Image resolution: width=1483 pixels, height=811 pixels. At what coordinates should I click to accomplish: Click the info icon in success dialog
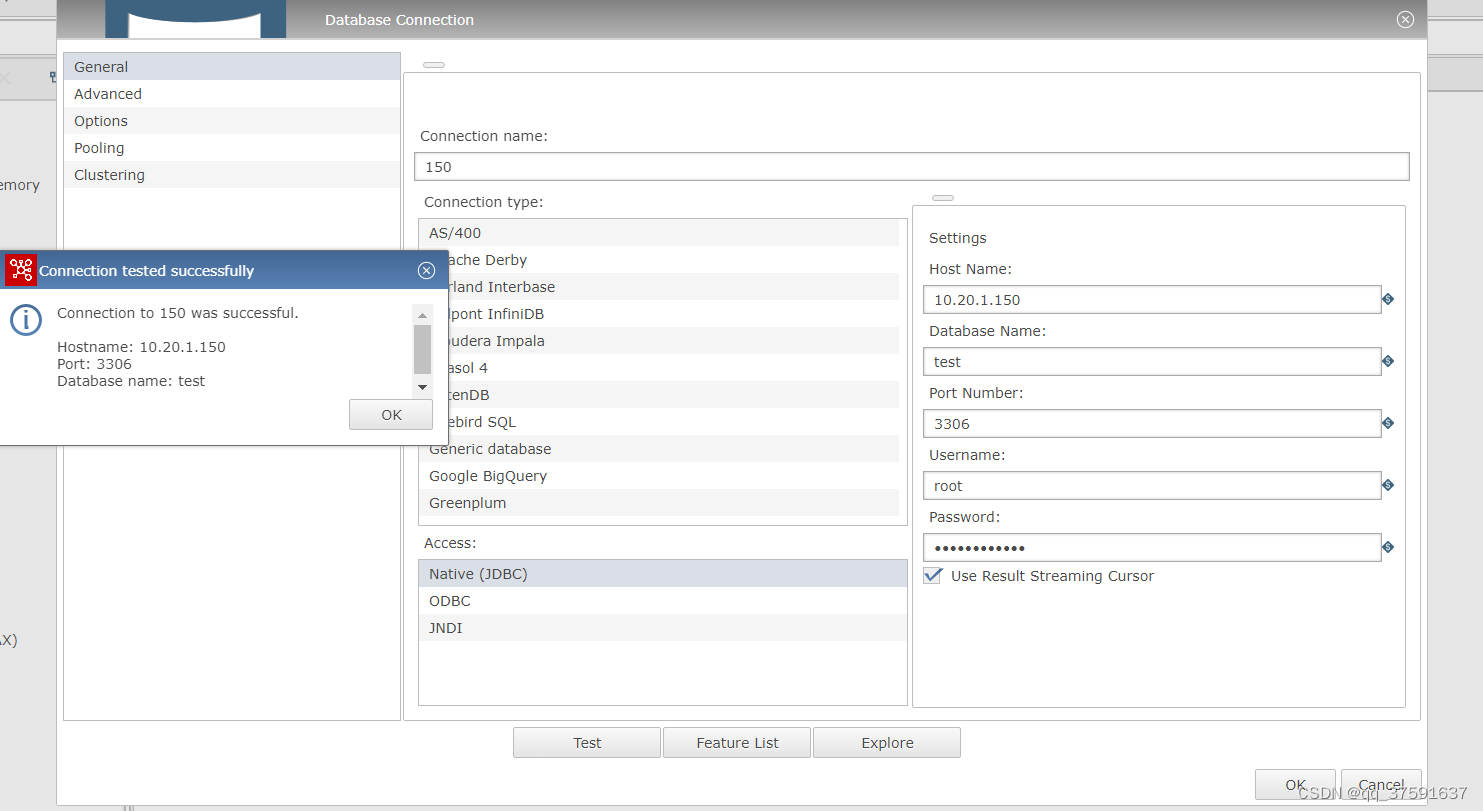[26, 320]
